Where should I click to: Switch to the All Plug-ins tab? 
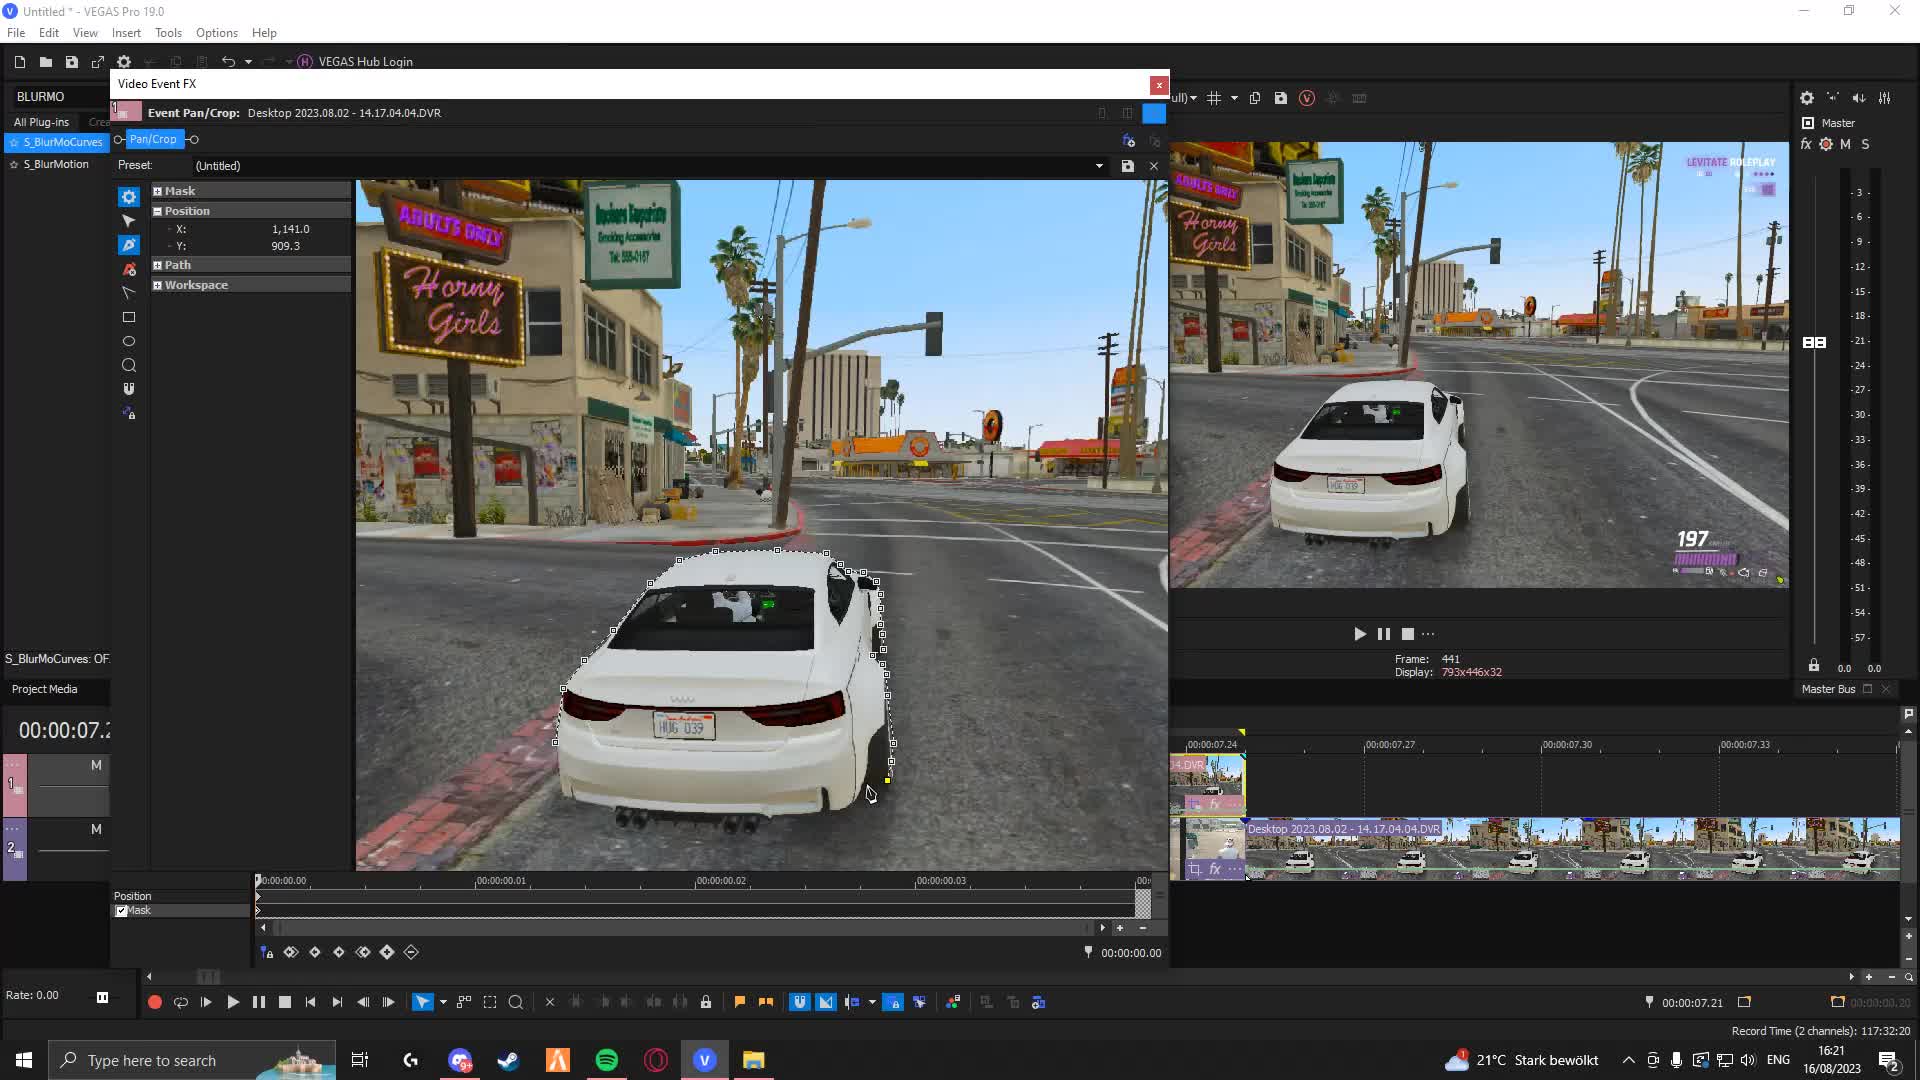pyautogui.click(x=41, y=122)
